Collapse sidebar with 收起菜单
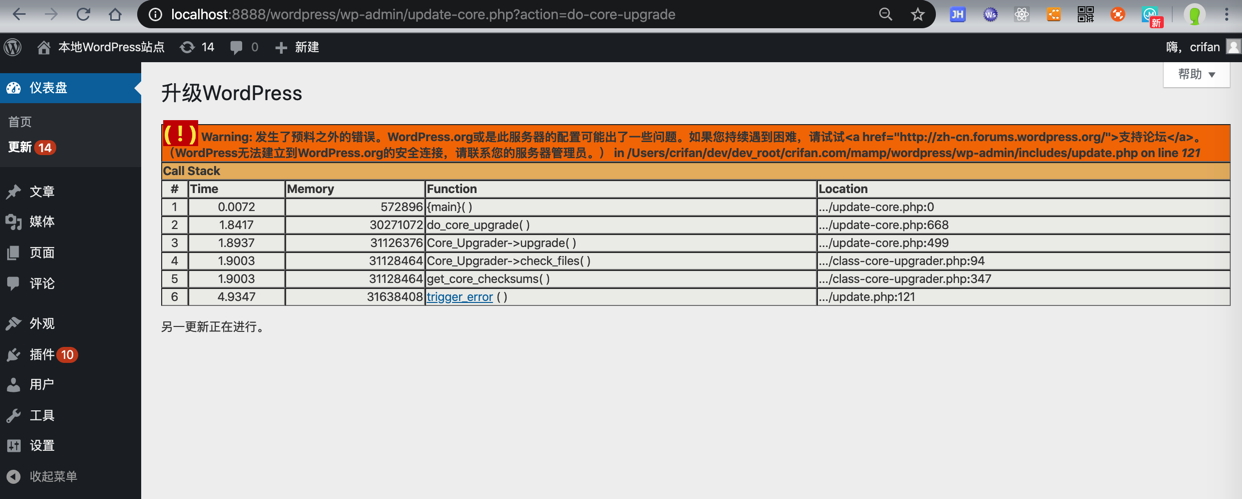Image resolution: width=1242 pixels, height=499 pixels. (70, 477)
